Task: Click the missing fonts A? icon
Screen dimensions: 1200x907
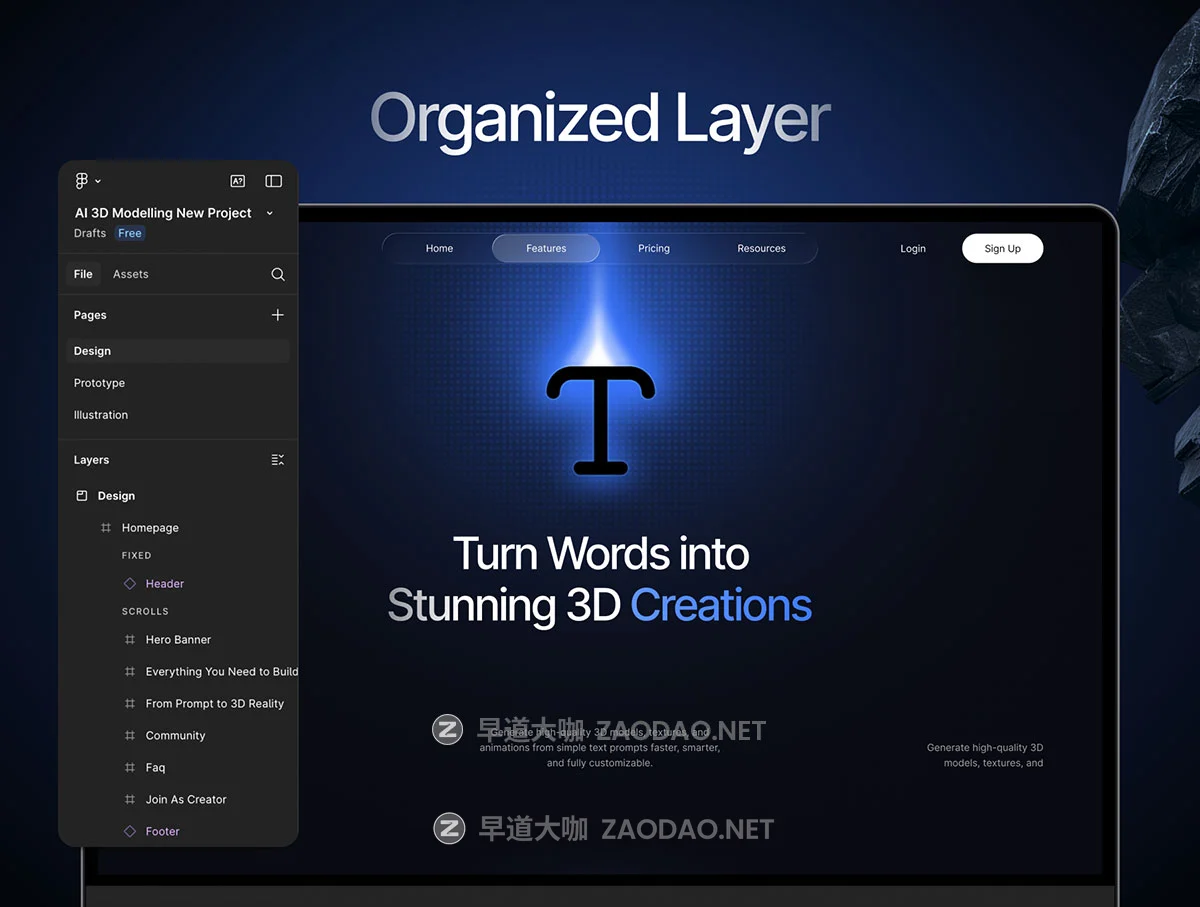Action: (238, 181)
